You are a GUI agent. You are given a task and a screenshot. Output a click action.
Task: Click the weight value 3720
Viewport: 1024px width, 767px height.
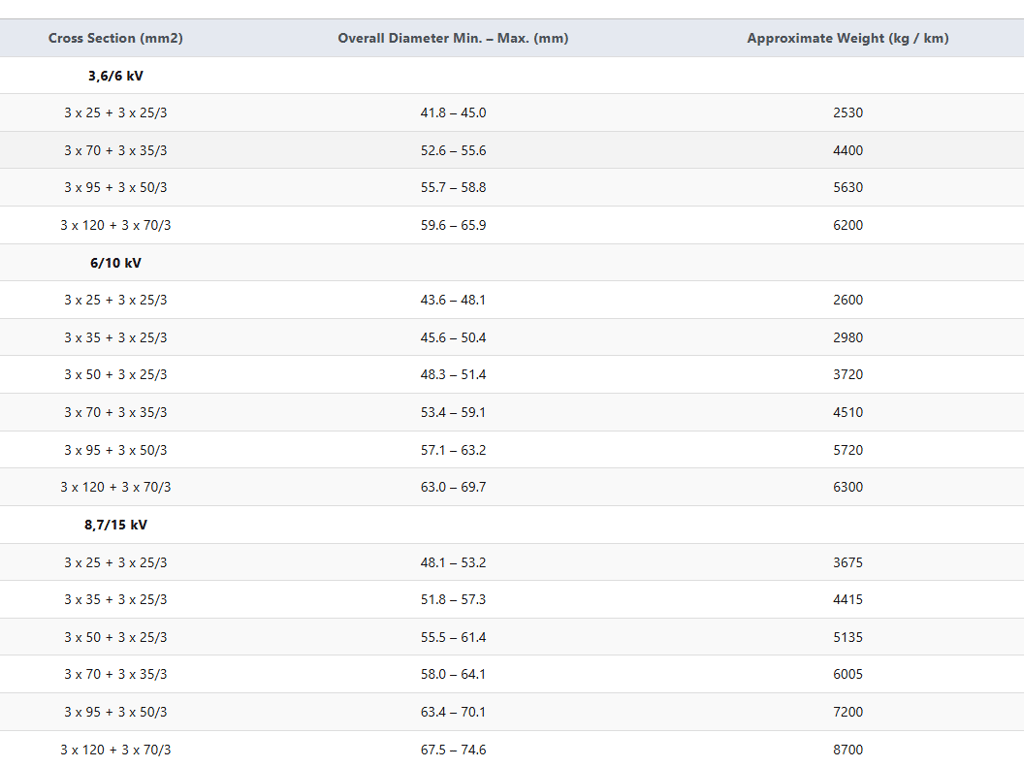tap(847, 375)
